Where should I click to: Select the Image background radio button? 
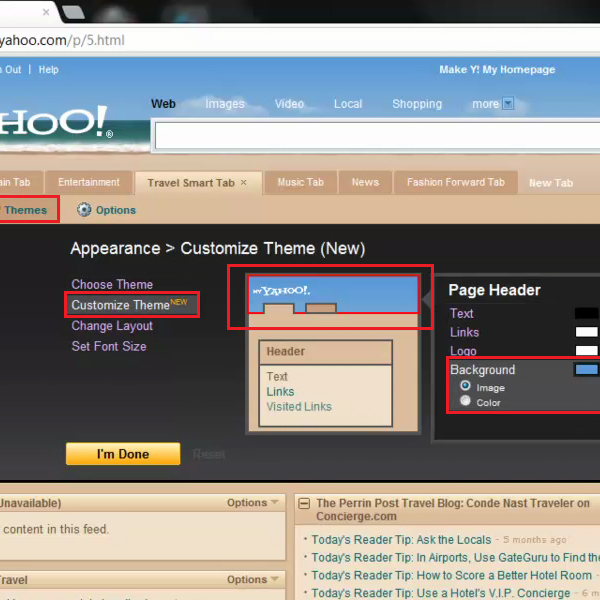click(x=465, y=386)
